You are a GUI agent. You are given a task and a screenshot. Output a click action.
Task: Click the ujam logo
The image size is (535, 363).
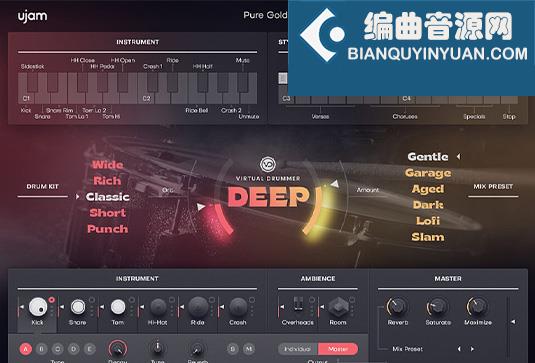point(32,17)
